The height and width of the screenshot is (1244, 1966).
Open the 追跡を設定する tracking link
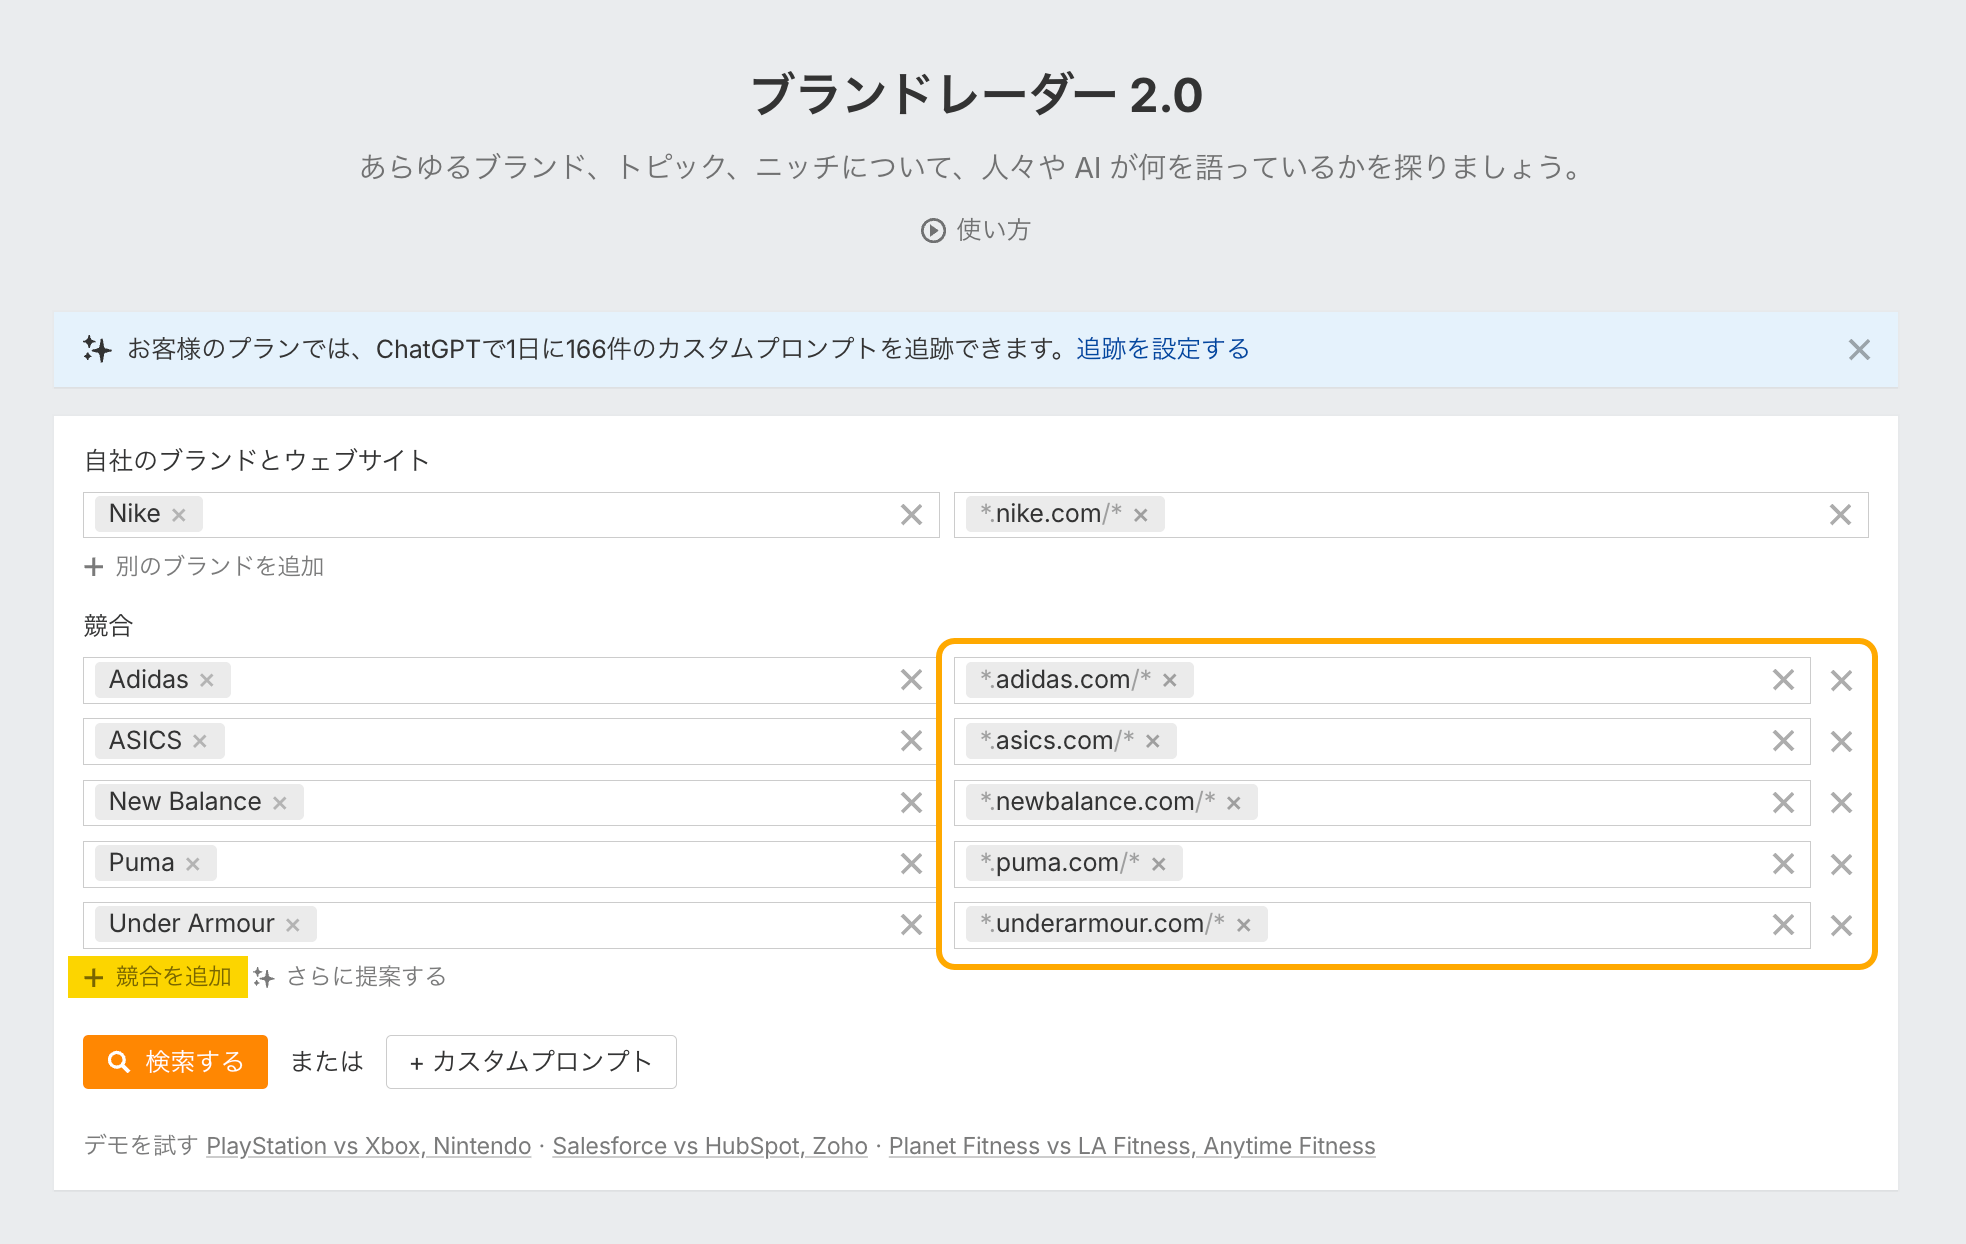click(x=1162, y=349)
